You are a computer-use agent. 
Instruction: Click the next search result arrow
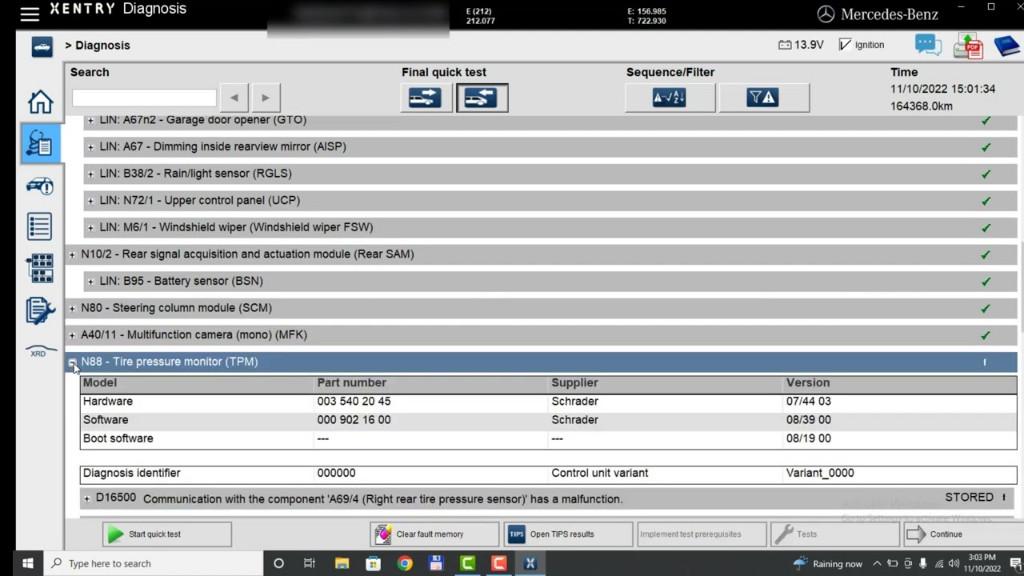(265, 98)
